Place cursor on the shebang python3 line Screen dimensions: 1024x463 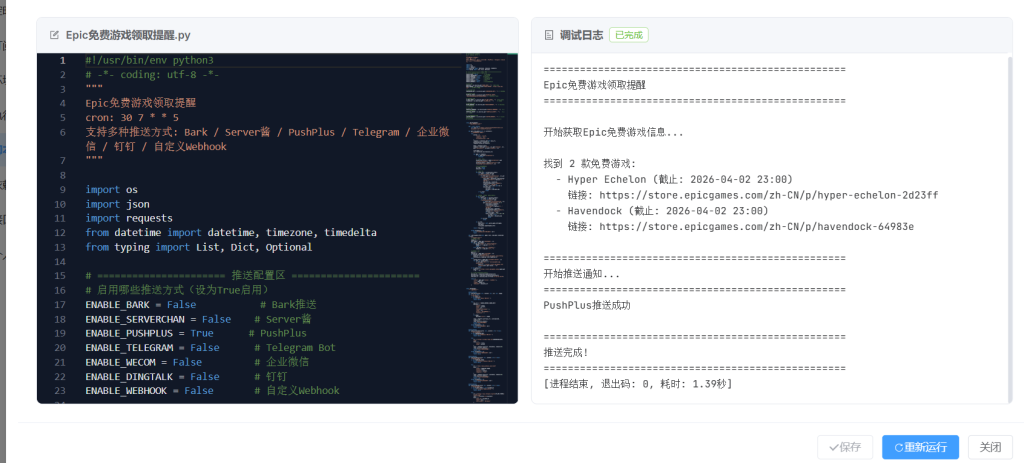tap(150, 61)
